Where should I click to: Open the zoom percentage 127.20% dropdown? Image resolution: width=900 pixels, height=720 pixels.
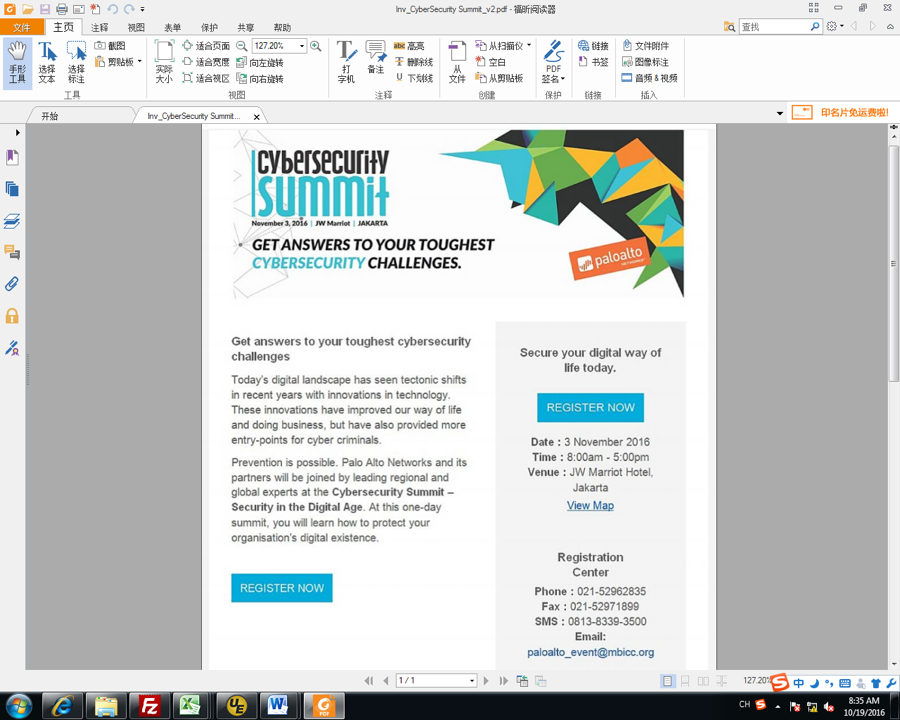click(x=302, y=46)
